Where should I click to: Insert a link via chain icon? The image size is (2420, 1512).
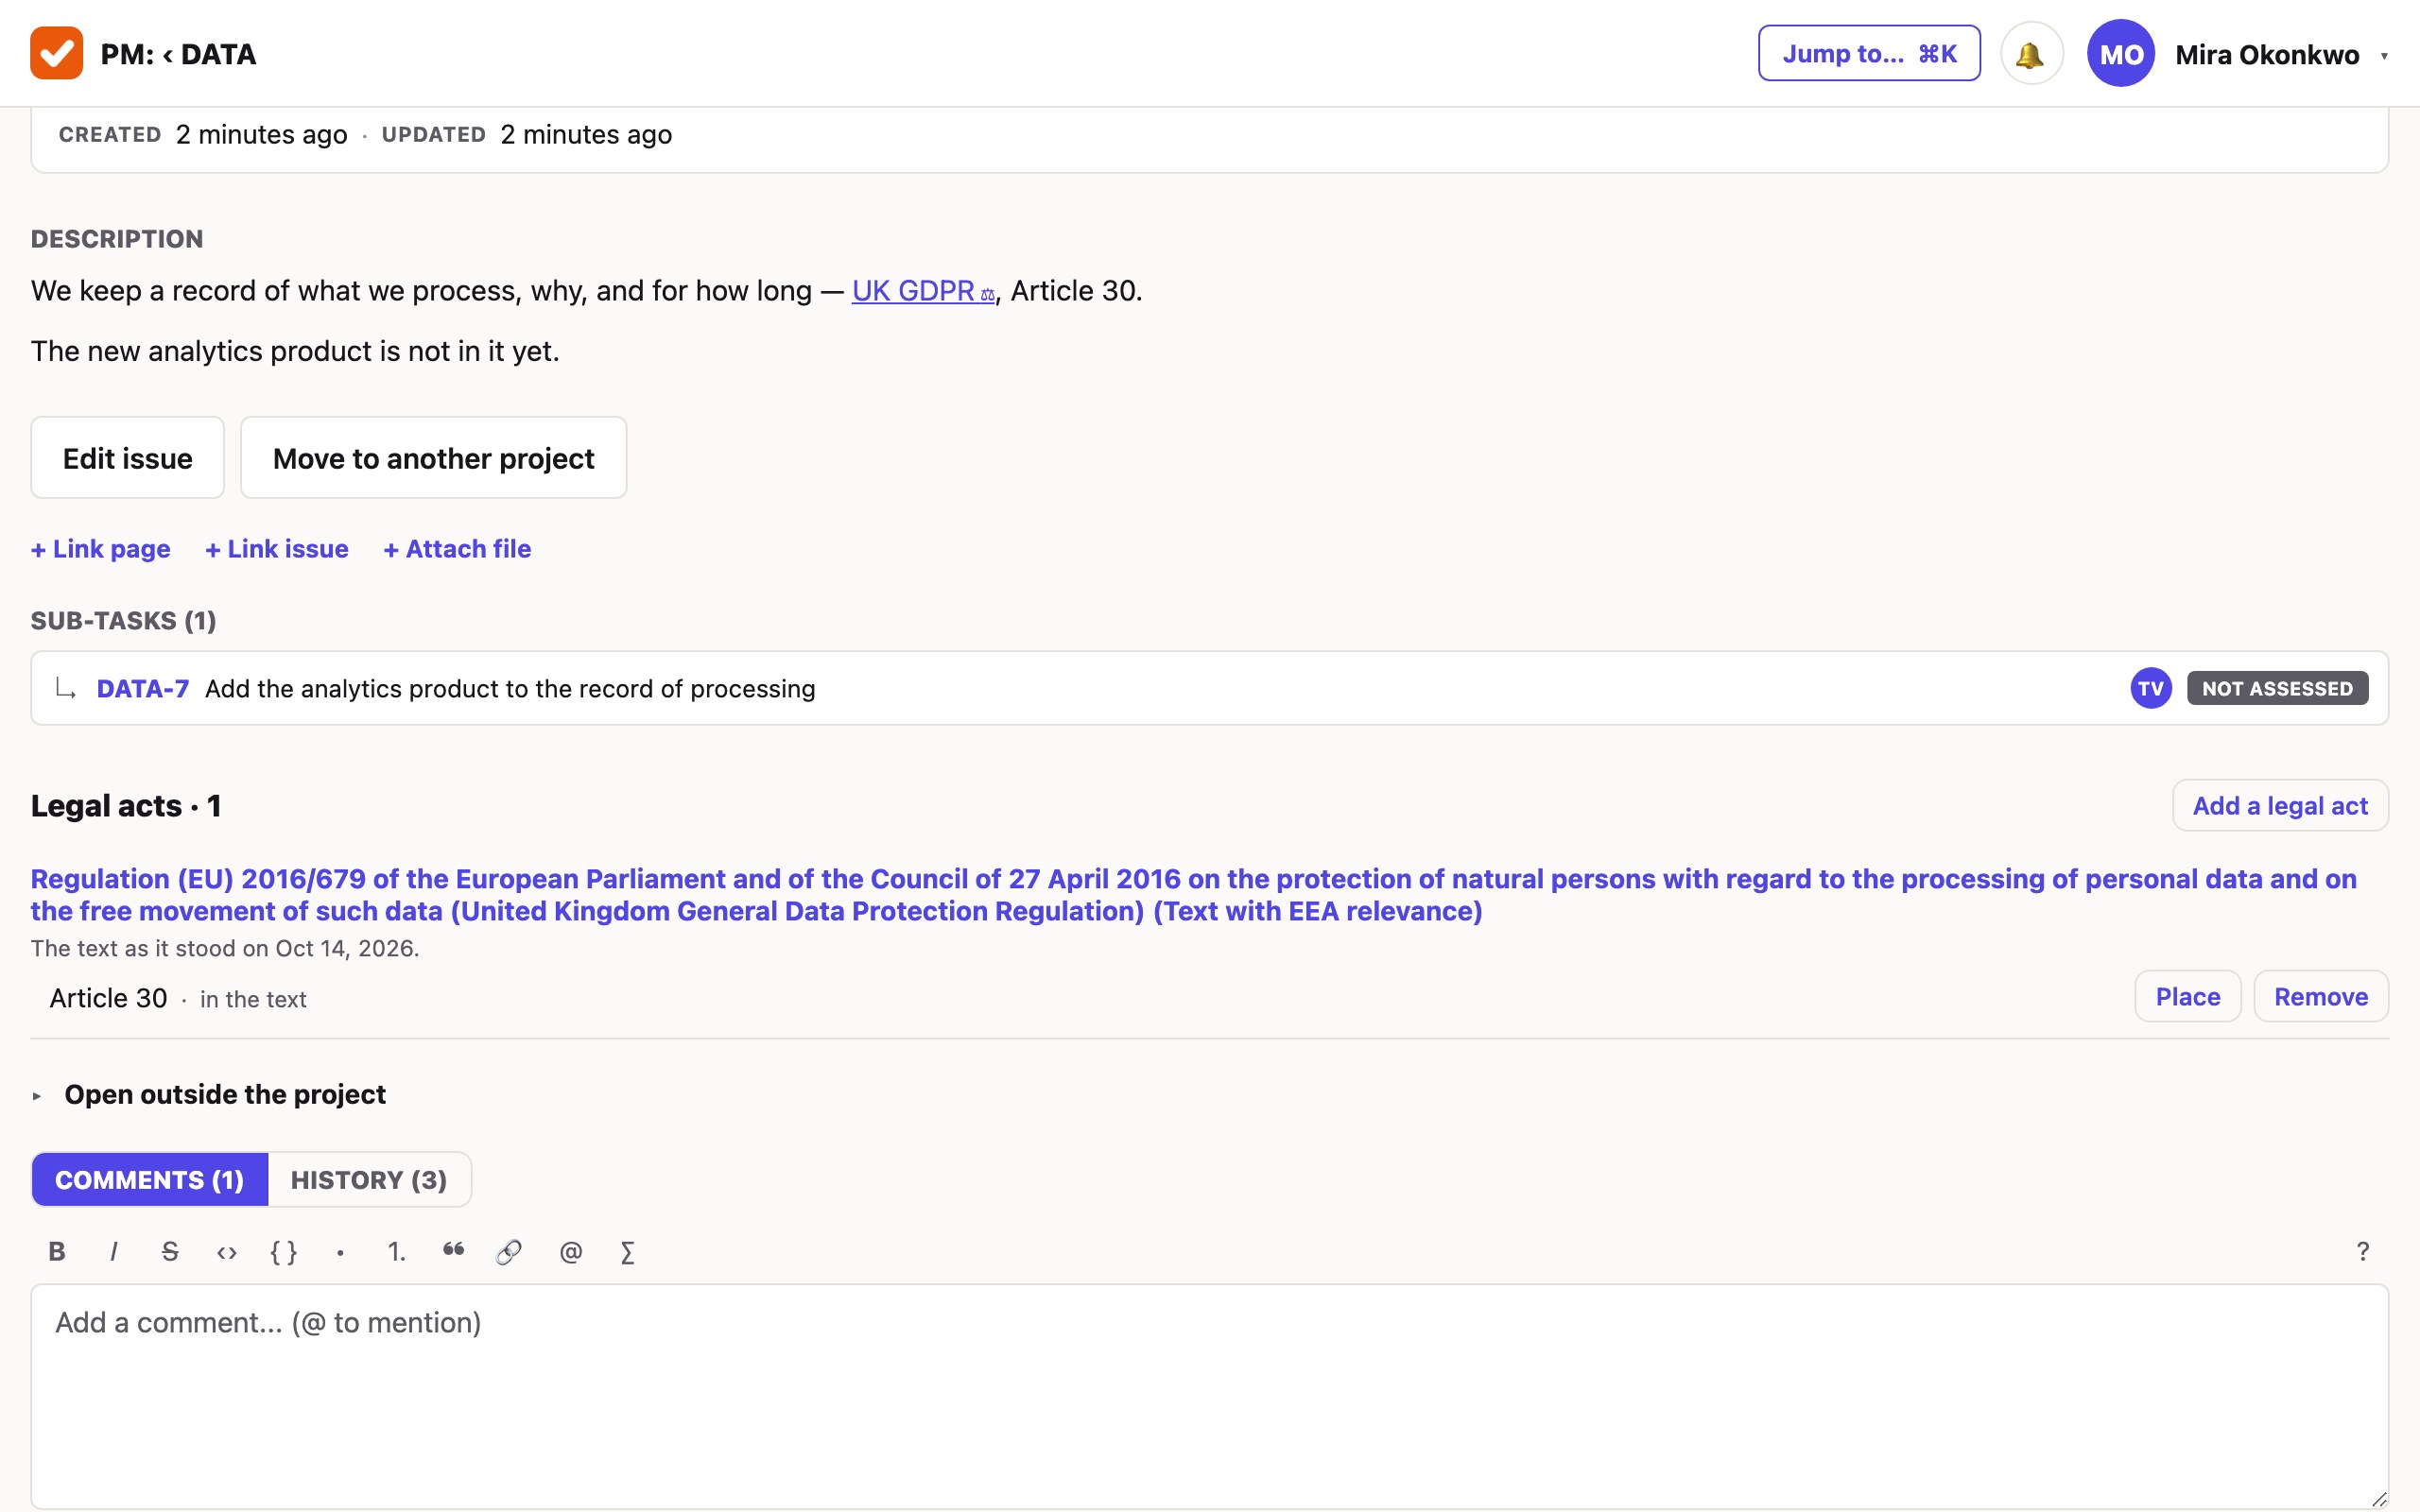pyautogui.click(x=509, y=1251)
